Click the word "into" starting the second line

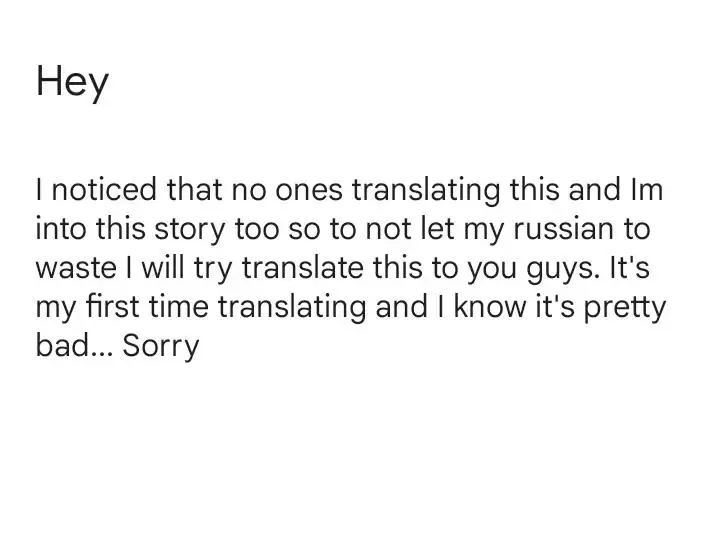coord(61,230)
